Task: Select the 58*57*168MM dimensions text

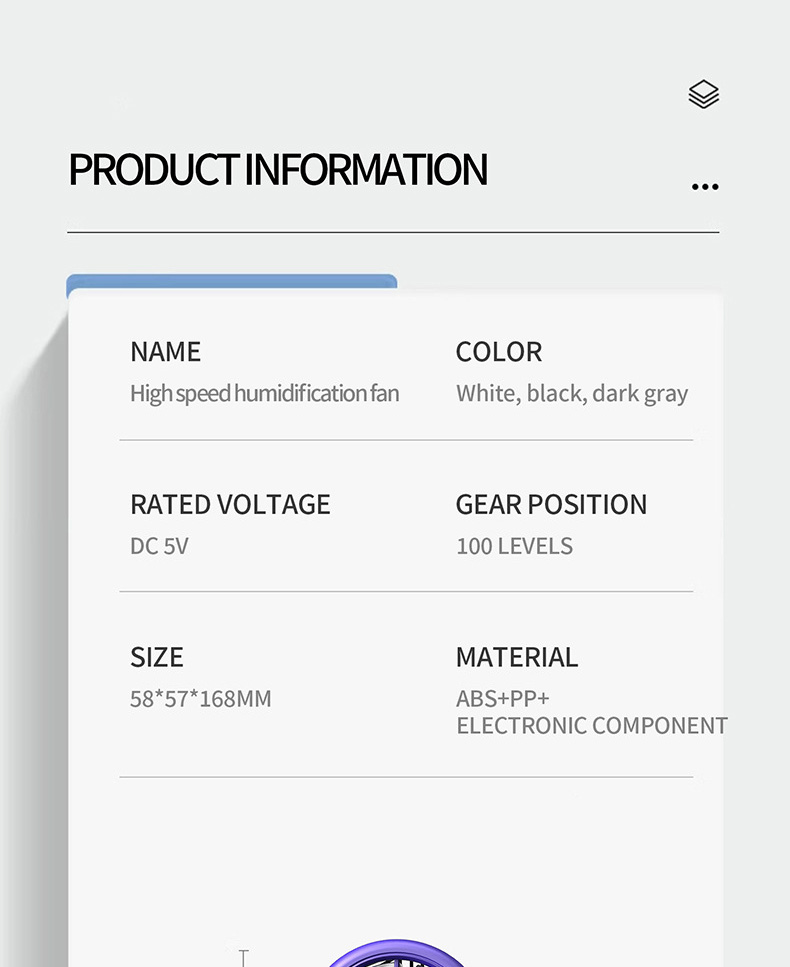Action: pyautogui.click(x=200, y=699)
